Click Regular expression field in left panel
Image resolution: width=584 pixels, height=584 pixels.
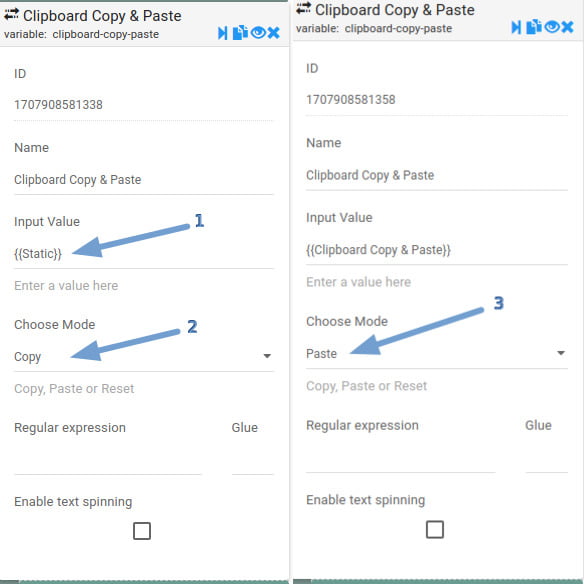[108, 462]
